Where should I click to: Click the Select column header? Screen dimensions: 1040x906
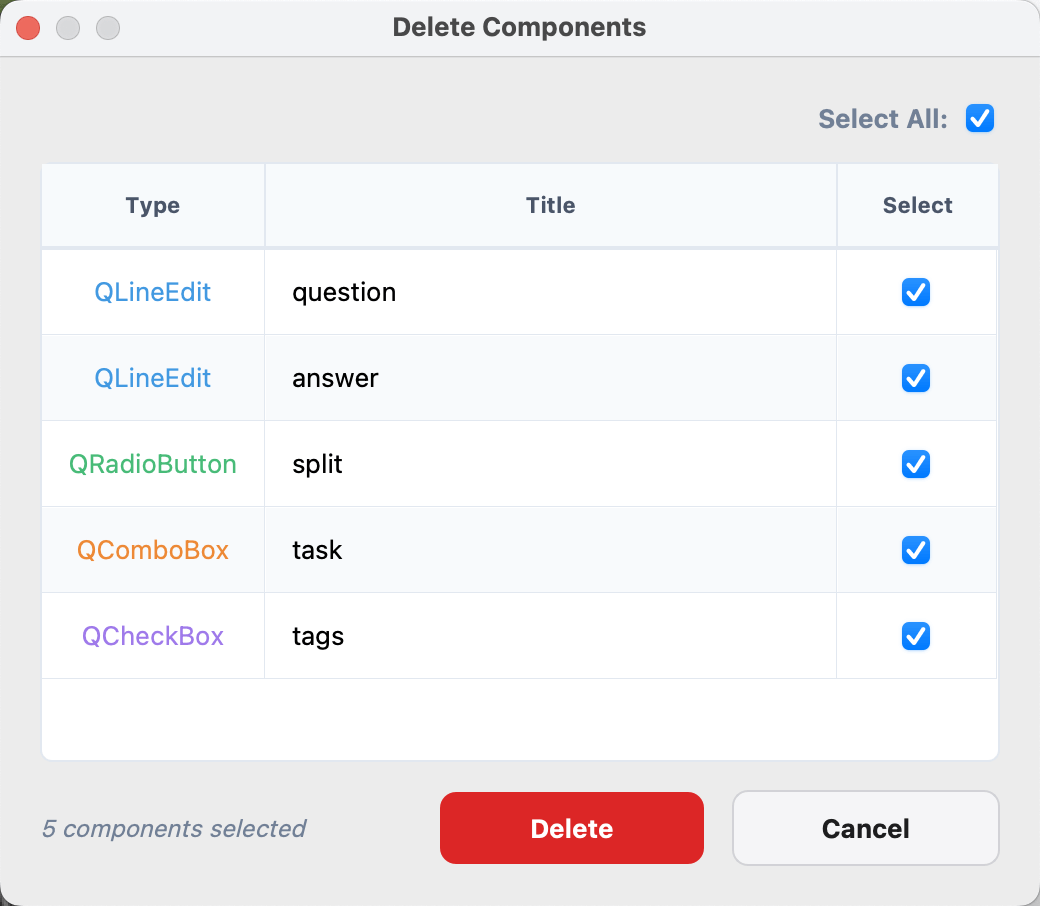coord(917,206)
